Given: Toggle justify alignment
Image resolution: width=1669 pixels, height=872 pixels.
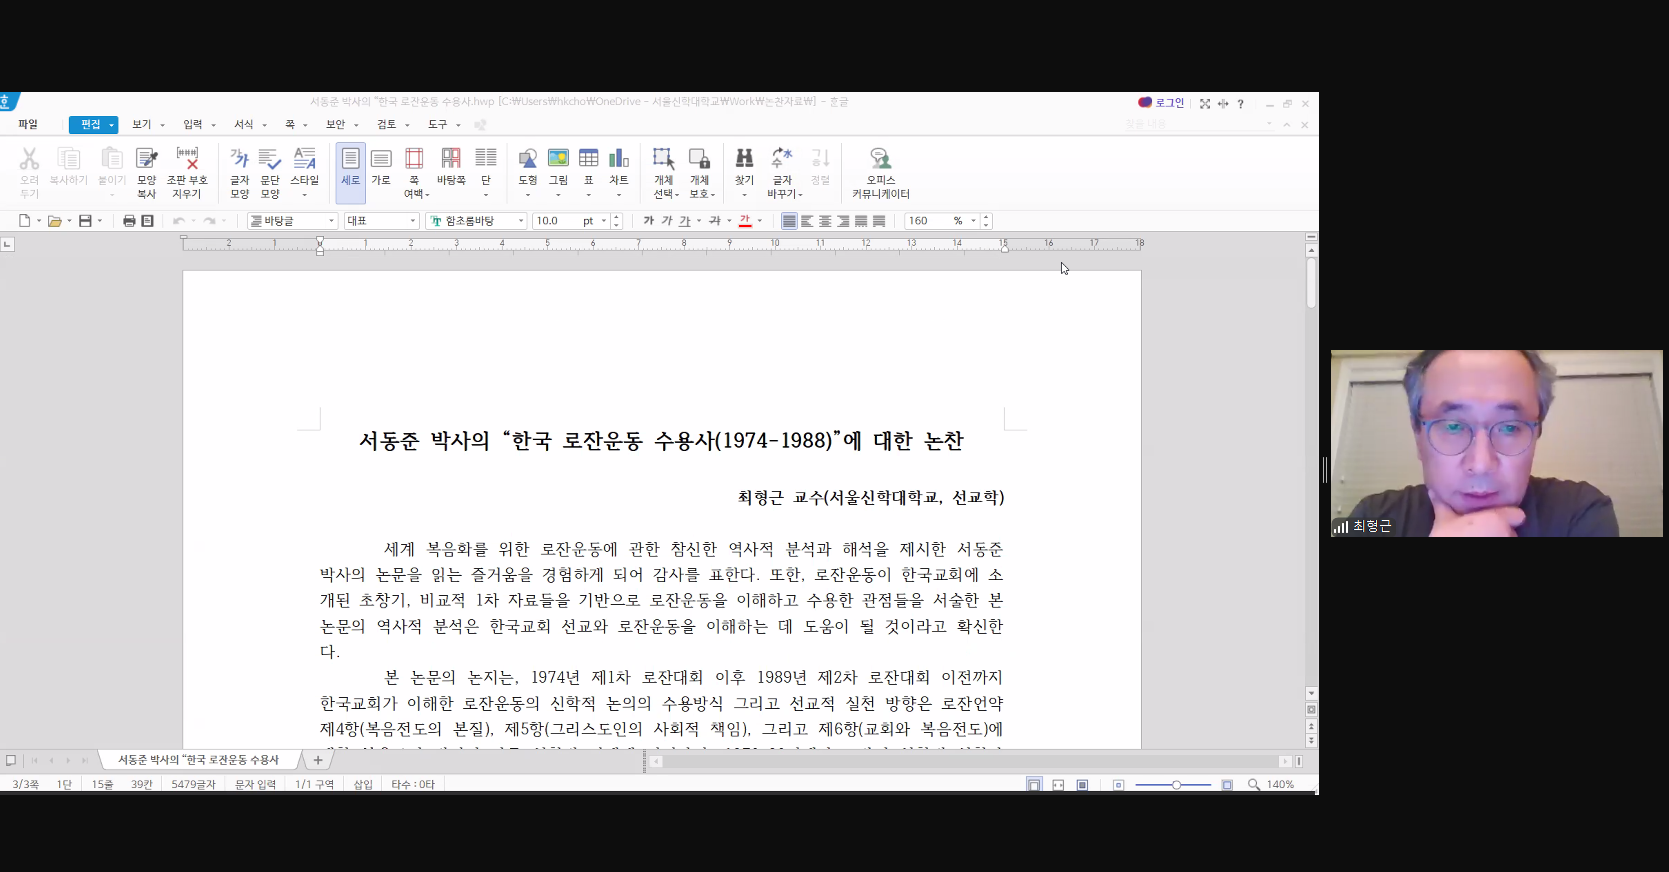Looking at the screenshot, I should pyautogui.click(x=789, y=221).
